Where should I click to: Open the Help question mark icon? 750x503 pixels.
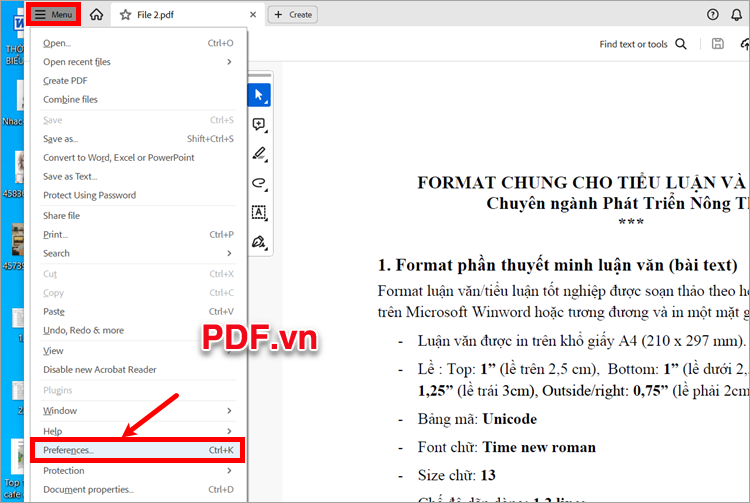[x=712, y=15]
